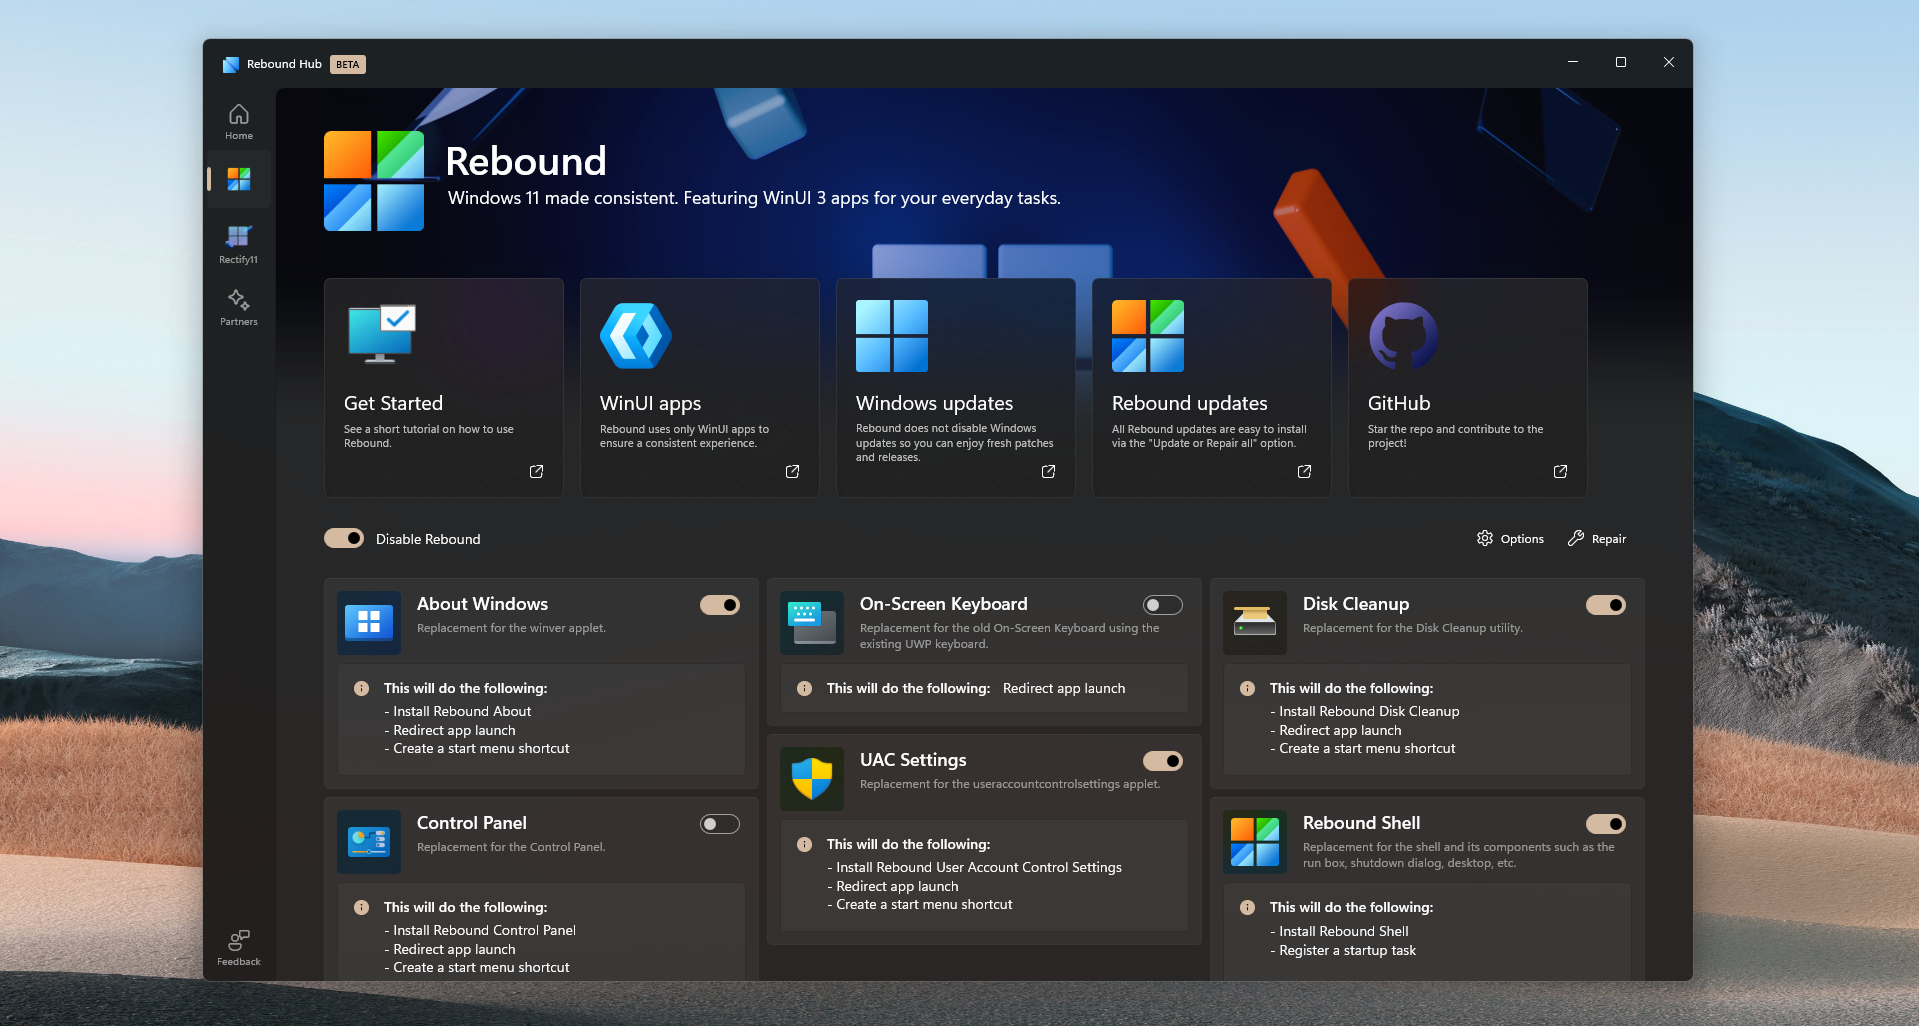
Task: Click the On-Screen Keyboard app icon
Action: [x=812, y=622]
